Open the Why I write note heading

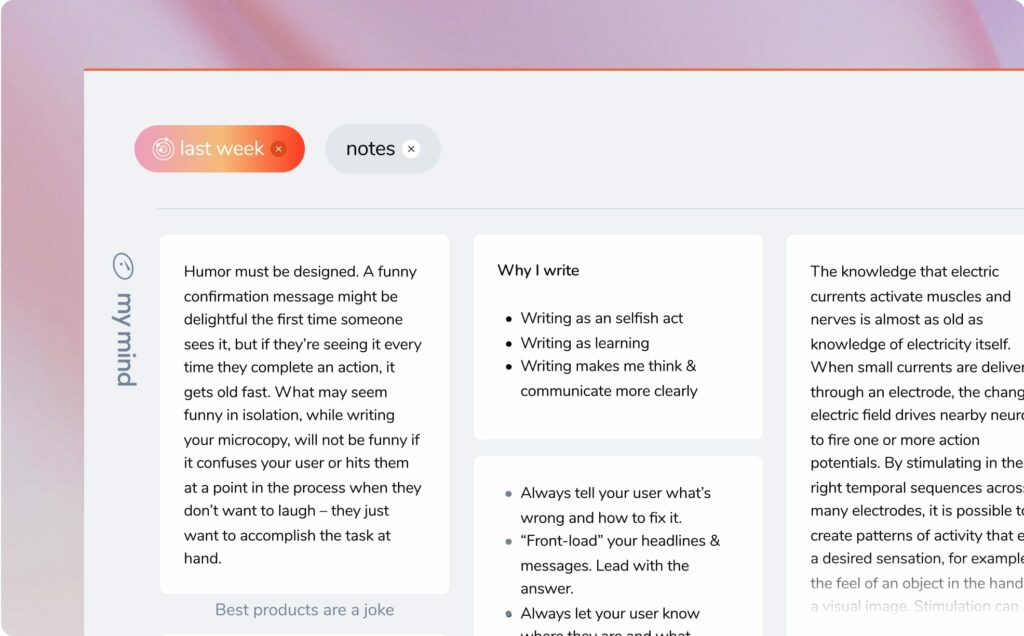click(x=538, y=270)
